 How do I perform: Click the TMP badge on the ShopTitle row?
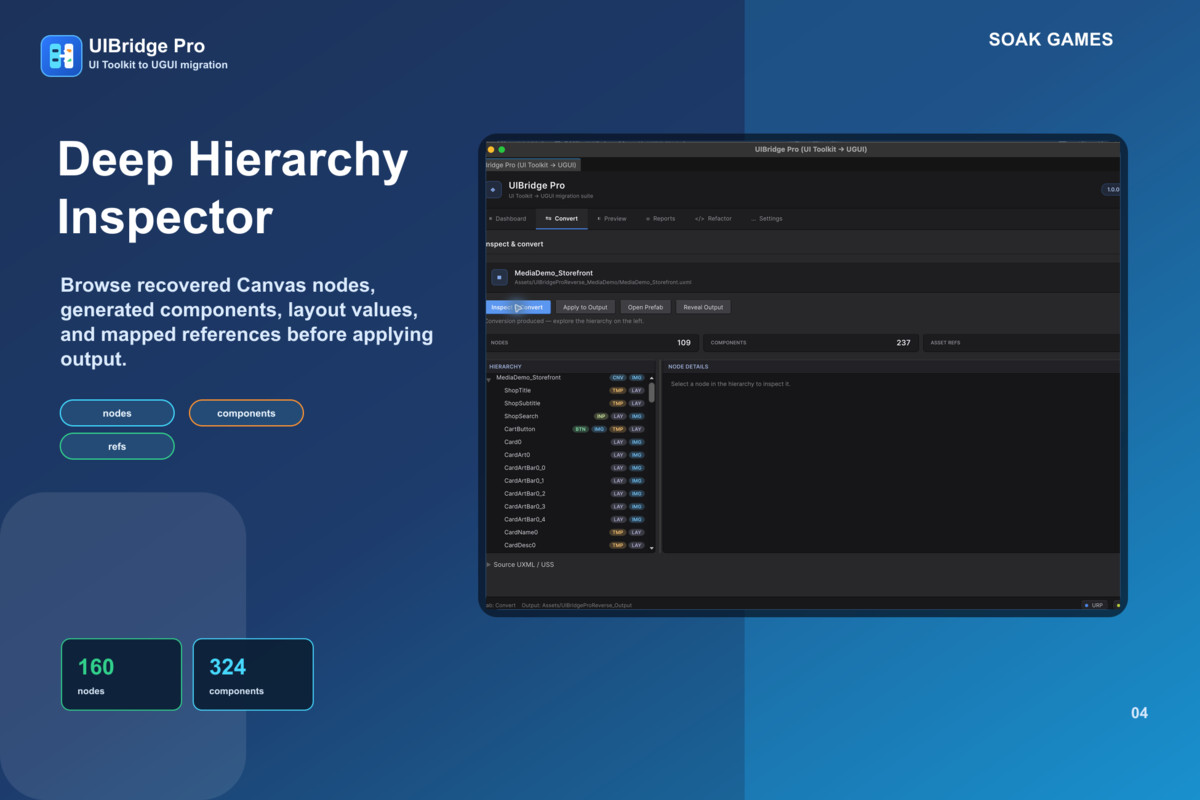click(618, 391)
